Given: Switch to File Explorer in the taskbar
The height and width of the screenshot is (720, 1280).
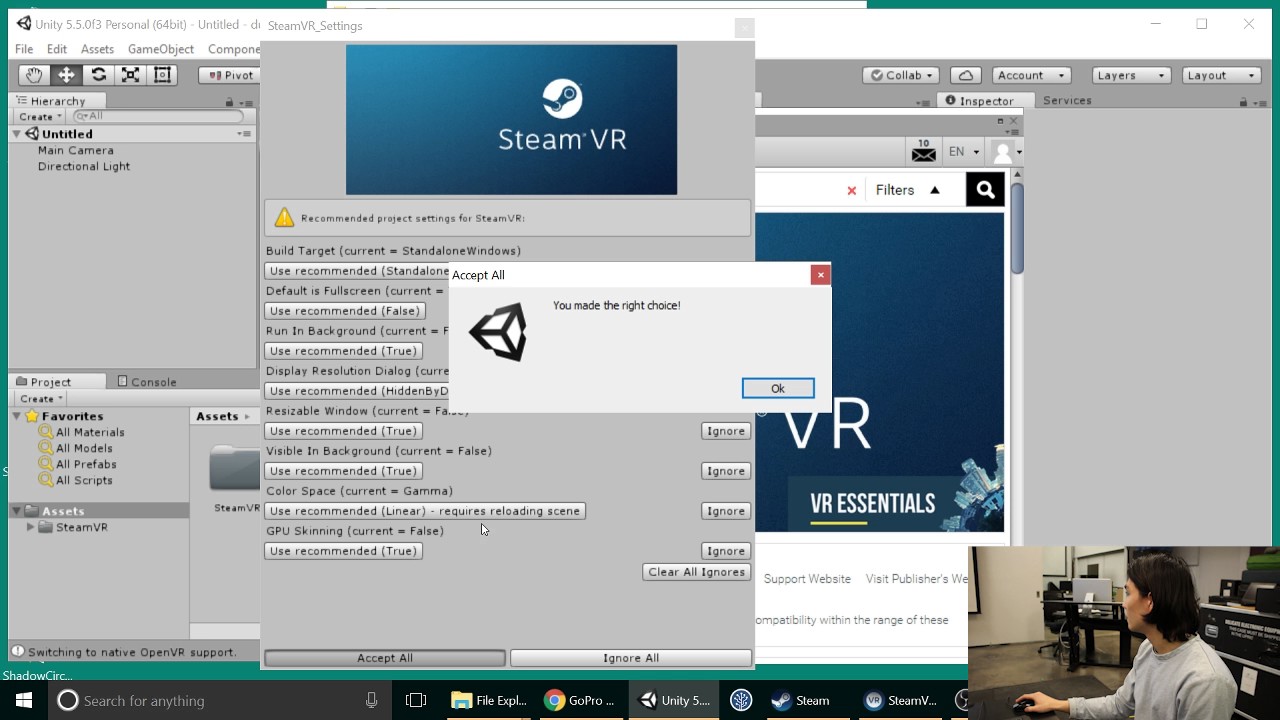Looking at the screenshot, I should (489, 700).
